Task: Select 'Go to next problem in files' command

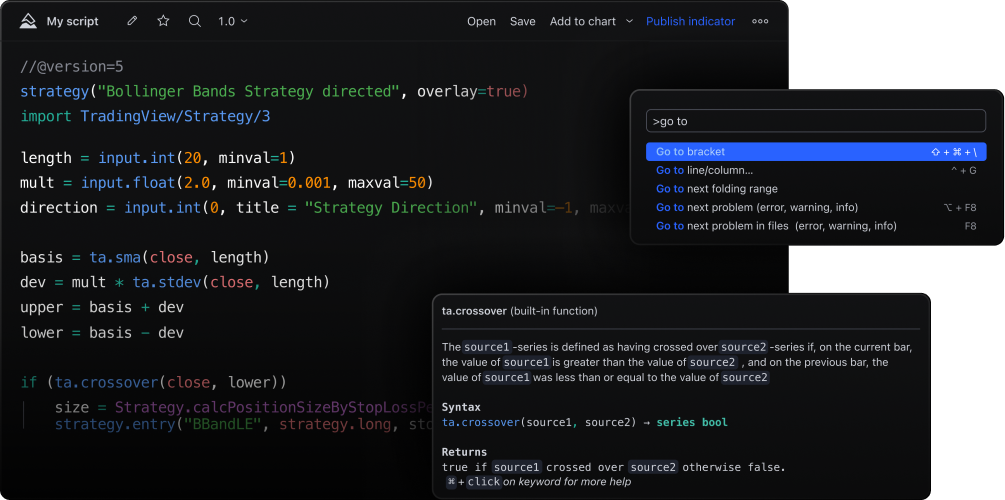Action: tap(816, 226)
